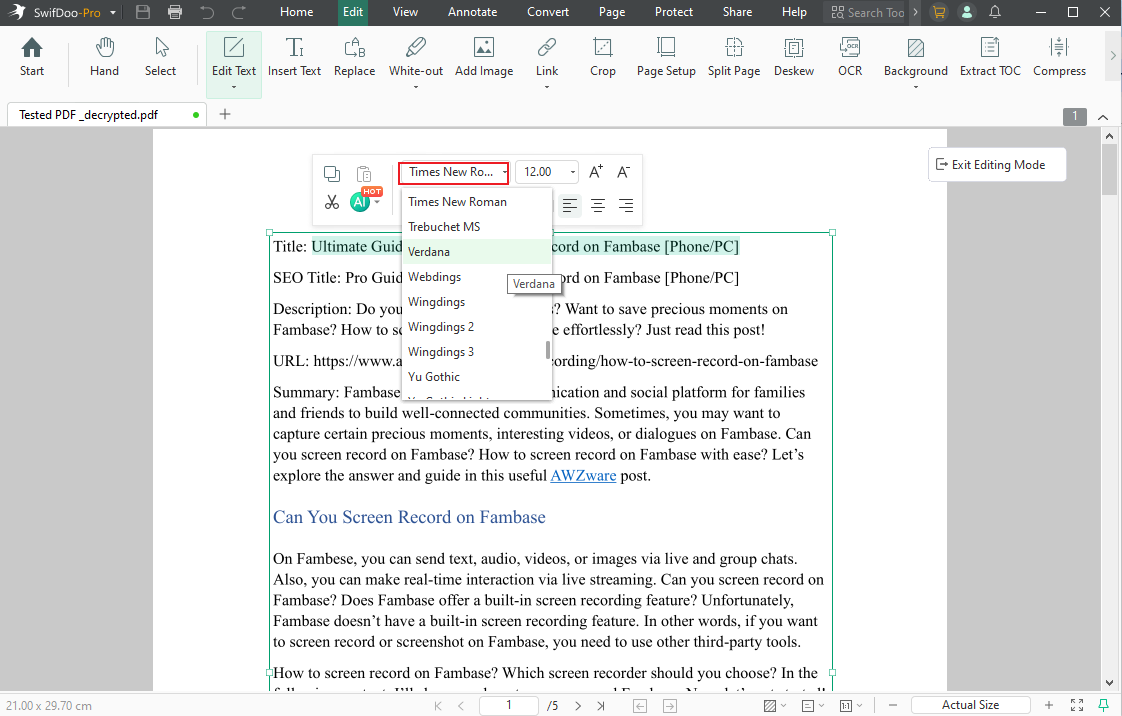The image size is (1122, 716).
Task: Open the Protect menu
Action: [x=673, y=12]
